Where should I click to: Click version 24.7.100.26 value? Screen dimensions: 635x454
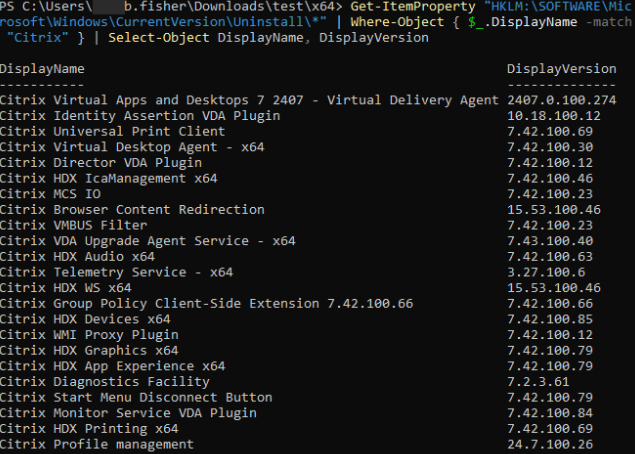pos(553,444)
